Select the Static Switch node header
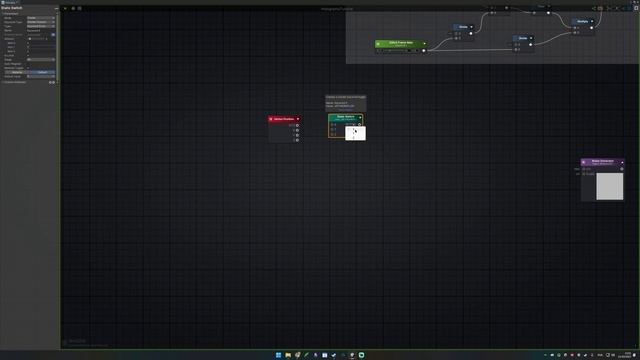This screenshot has height=360, width=640. pyautogui.click(x=345, y=118)
